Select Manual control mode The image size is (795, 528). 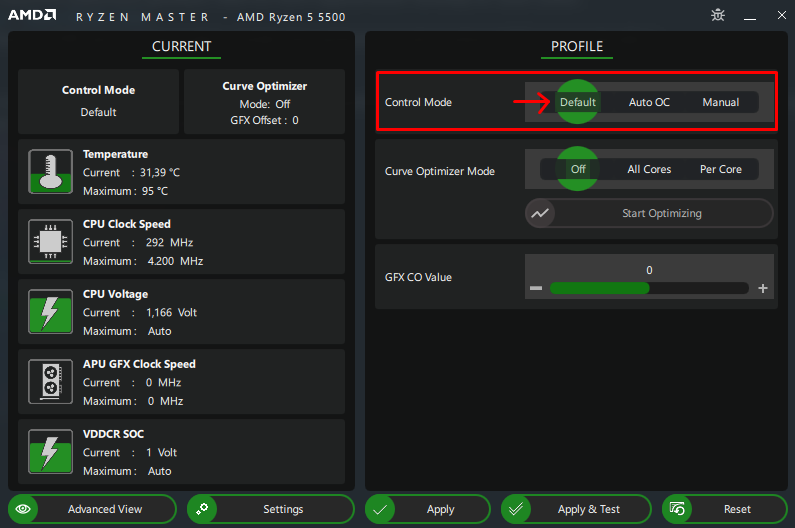720,102
